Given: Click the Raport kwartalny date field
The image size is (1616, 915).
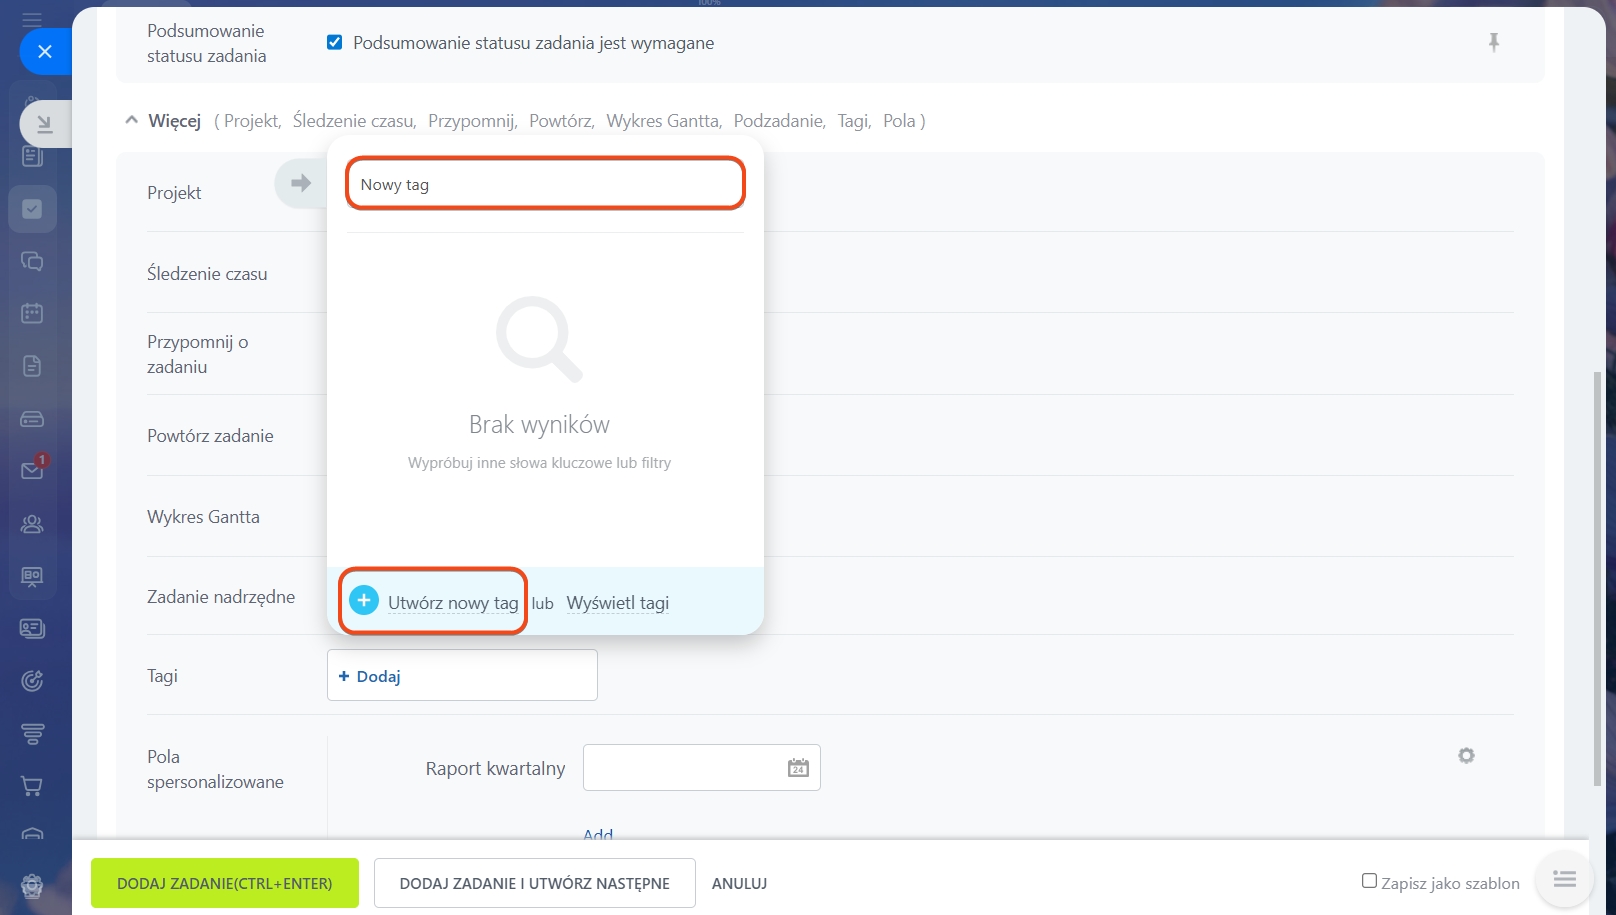Looking at the screenshot, I should [702, 768].
